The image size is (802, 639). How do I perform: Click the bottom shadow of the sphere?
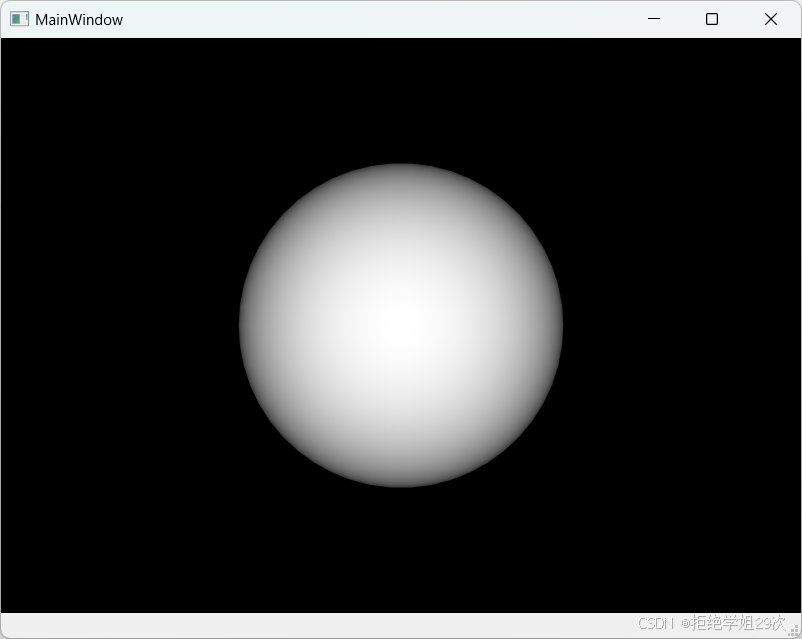tap(400, 470)
